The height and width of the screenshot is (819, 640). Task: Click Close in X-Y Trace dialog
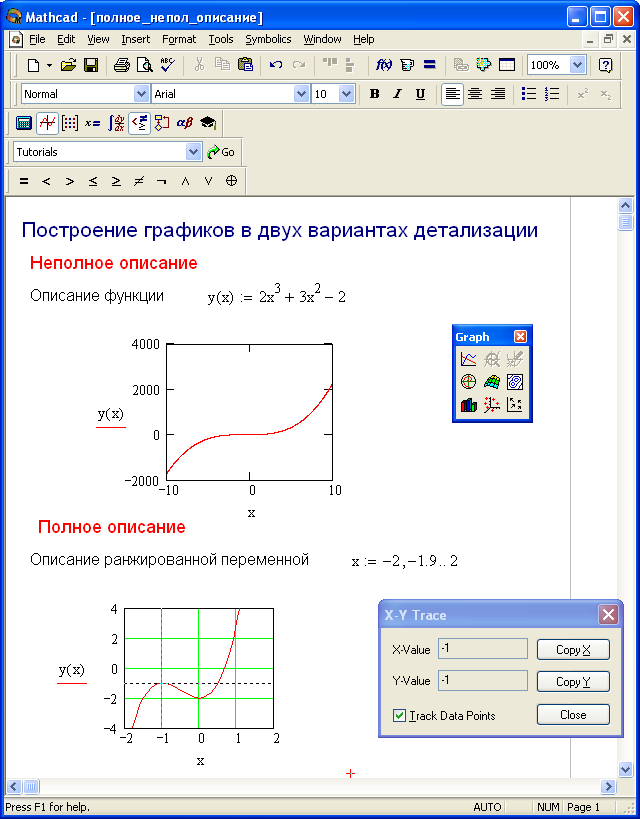click(573, 715)
